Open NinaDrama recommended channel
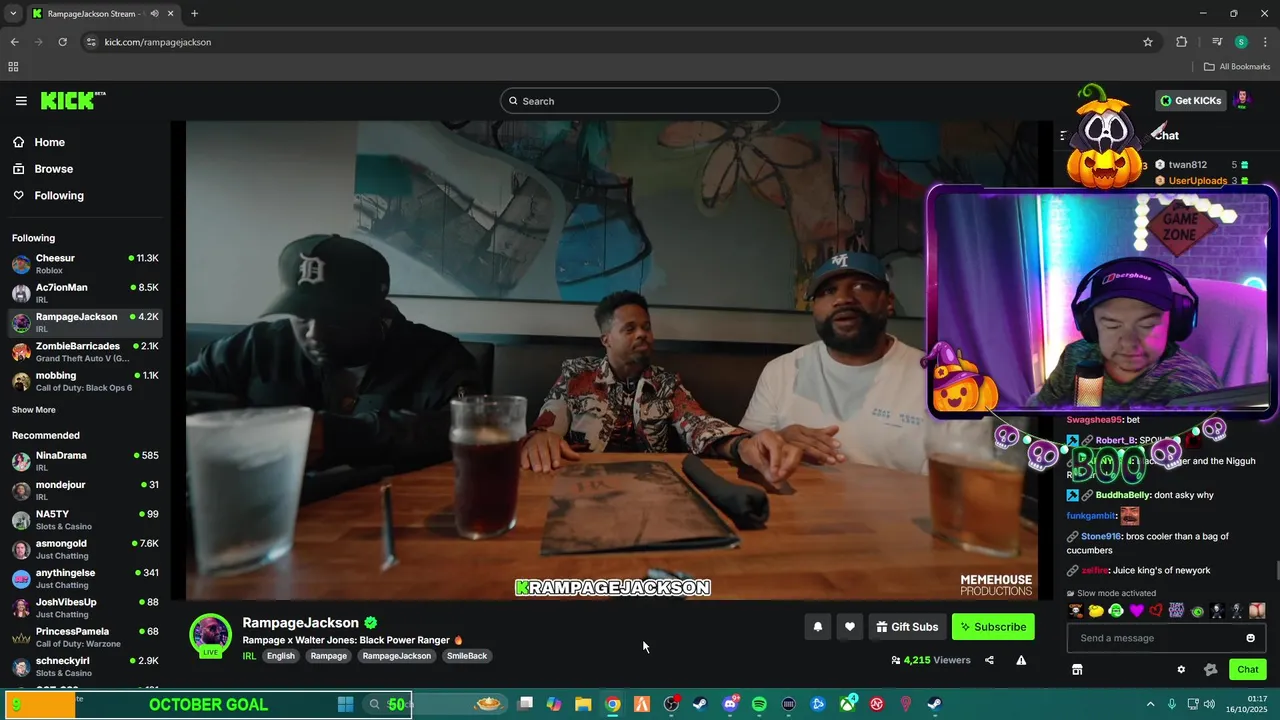 click(x=85, y=461)
